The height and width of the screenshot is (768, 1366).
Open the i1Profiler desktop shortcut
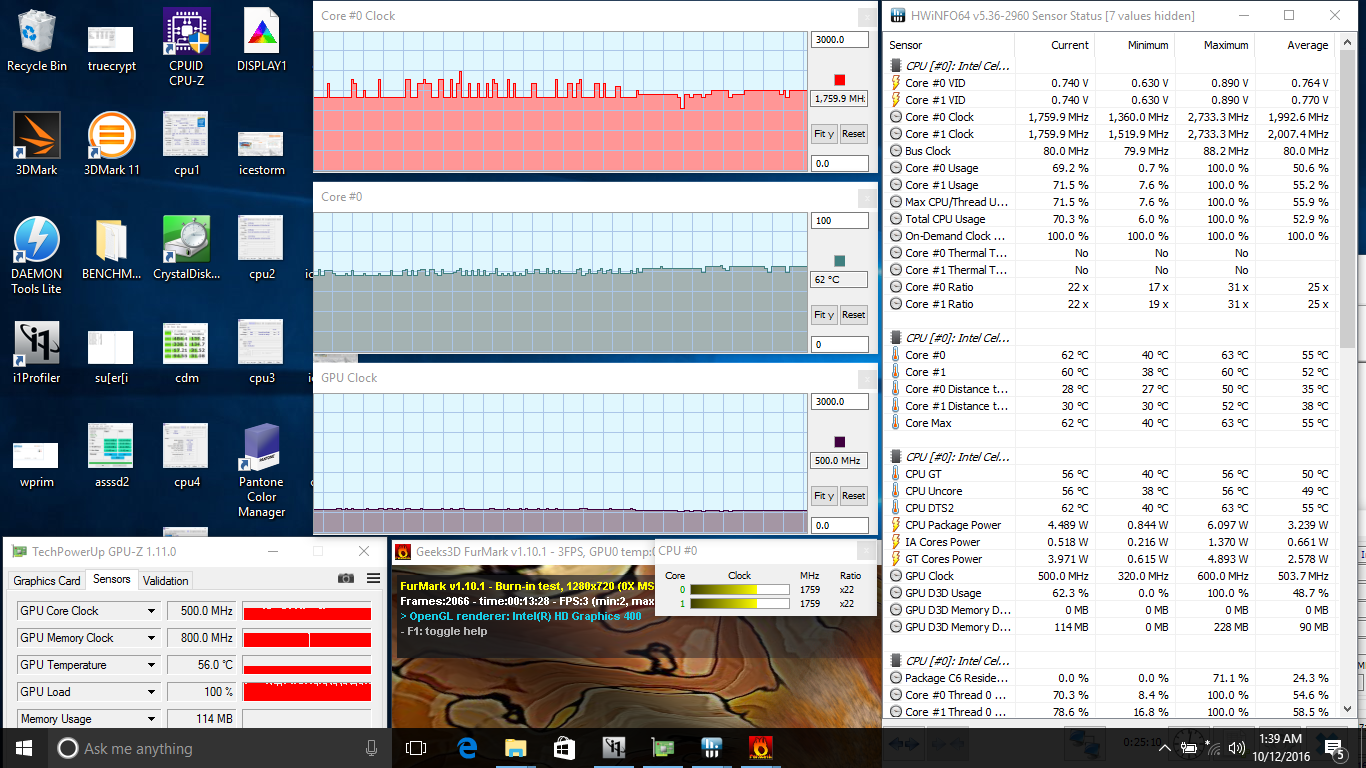[x=37, y=352]
